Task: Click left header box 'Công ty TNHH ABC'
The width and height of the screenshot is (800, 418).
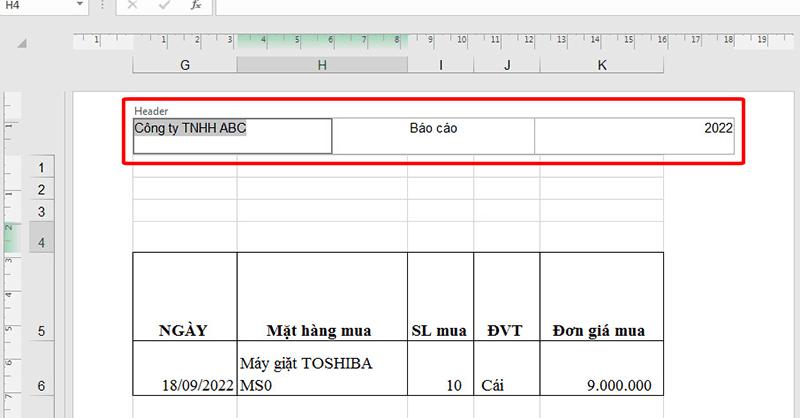Action: [232, 136]
